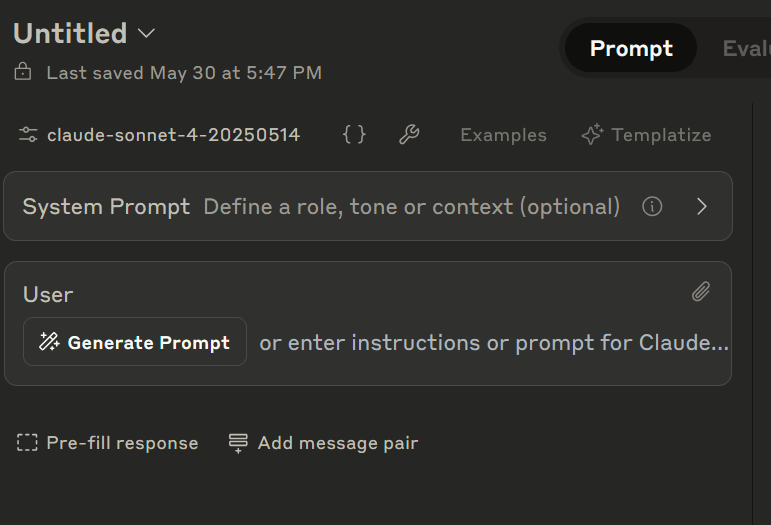Screen dimensions: 771x525
Task: Switch to the Evaluate tab
Action: (x=745, y=48)
